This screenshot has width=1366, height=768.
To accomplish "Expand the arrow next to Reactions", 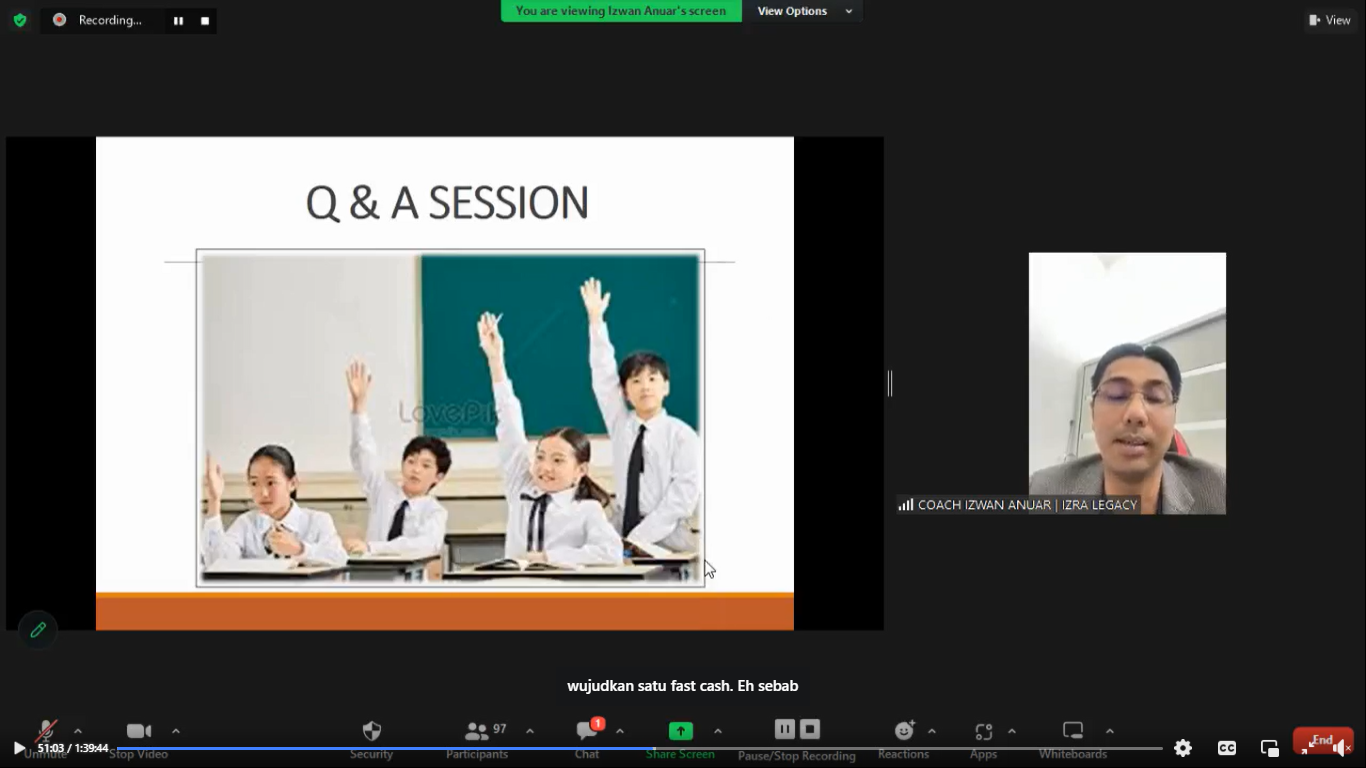I will [932, 731].
